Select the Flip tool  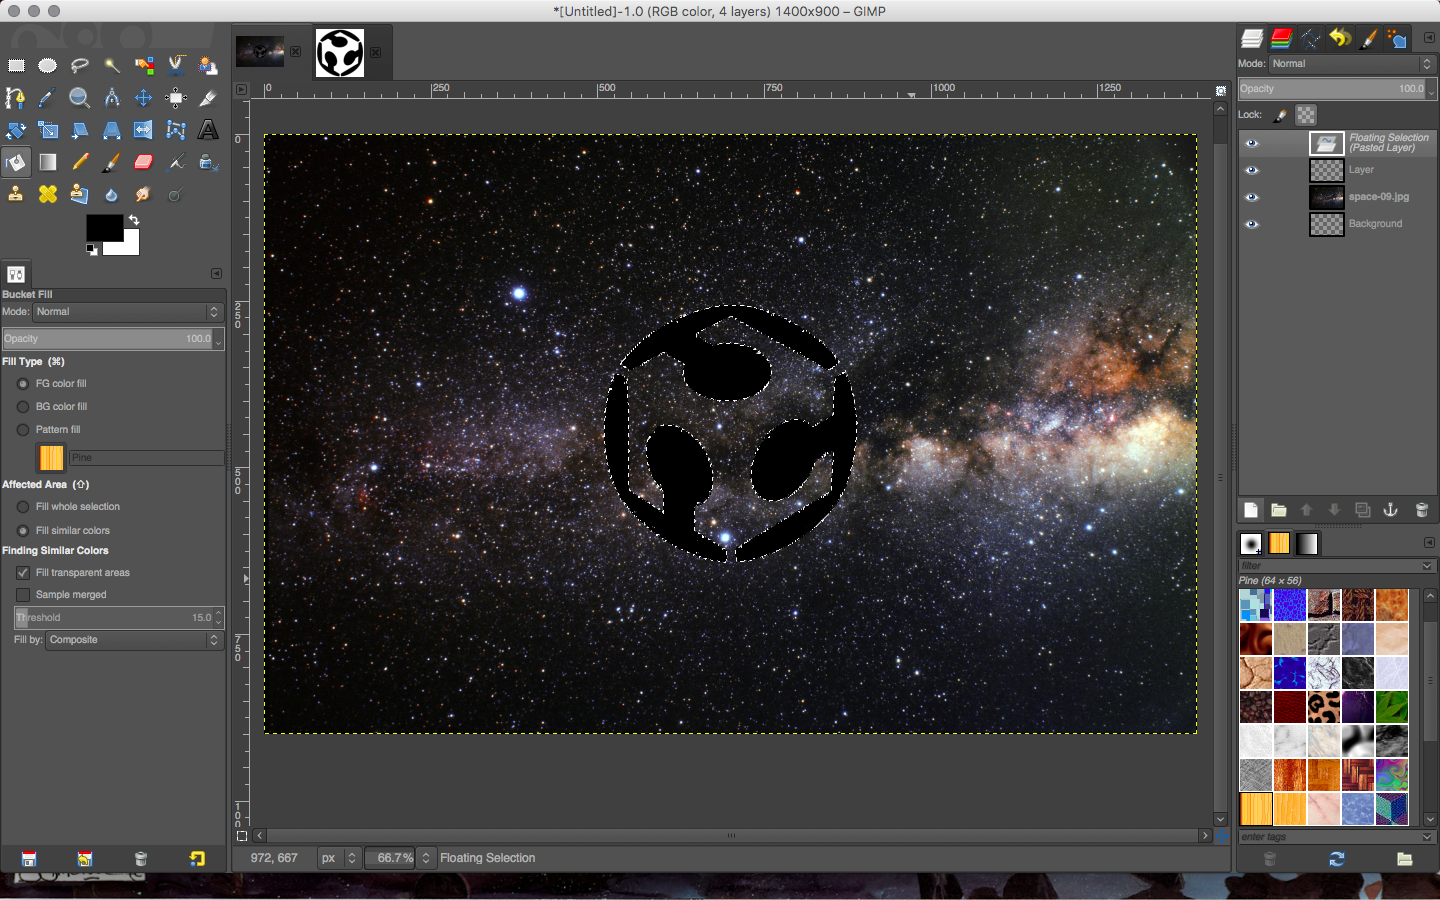144,130
